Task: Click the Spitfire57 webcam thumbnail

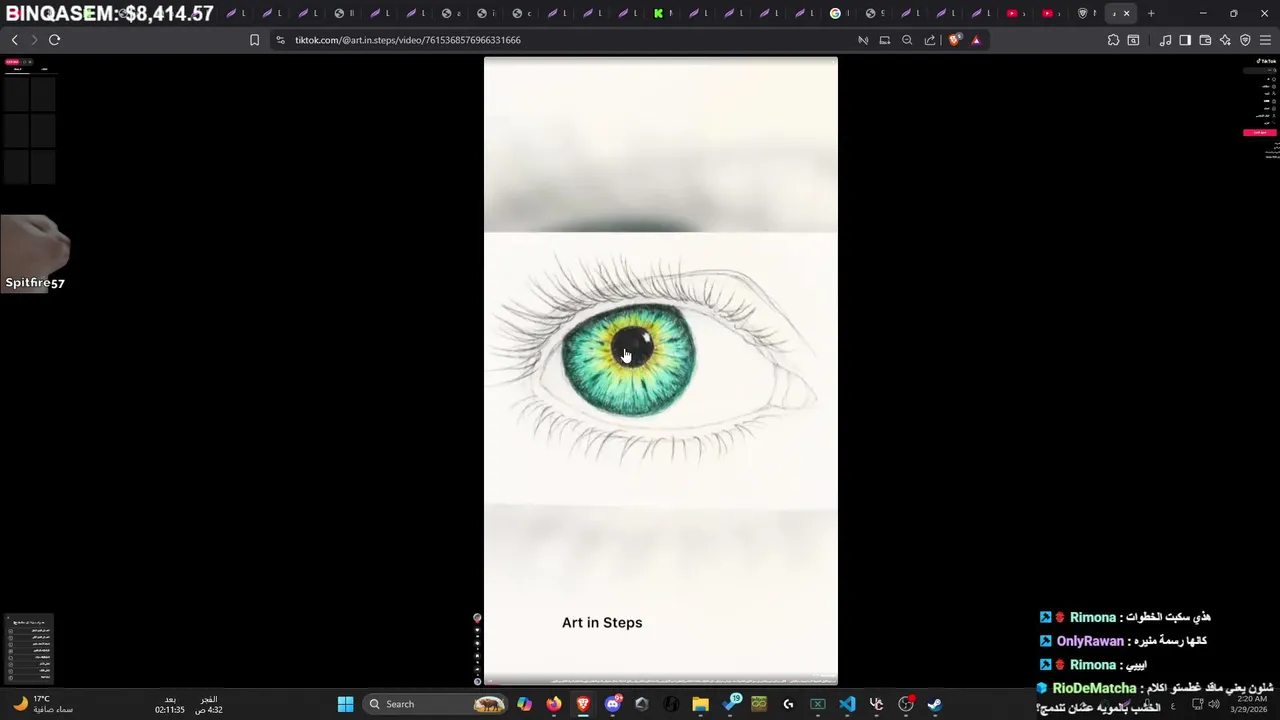Action: (35, 253)
